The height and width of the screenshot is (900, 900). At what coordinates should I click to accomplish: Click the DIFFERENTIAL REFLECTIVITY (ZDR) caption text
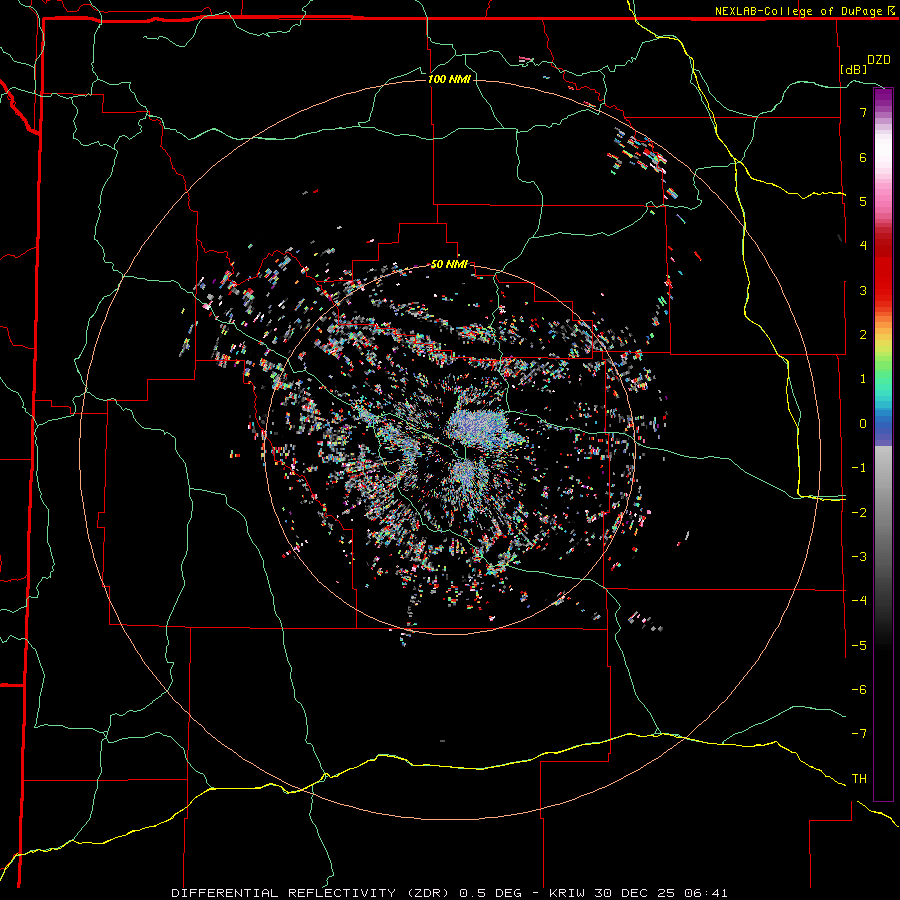312,893
